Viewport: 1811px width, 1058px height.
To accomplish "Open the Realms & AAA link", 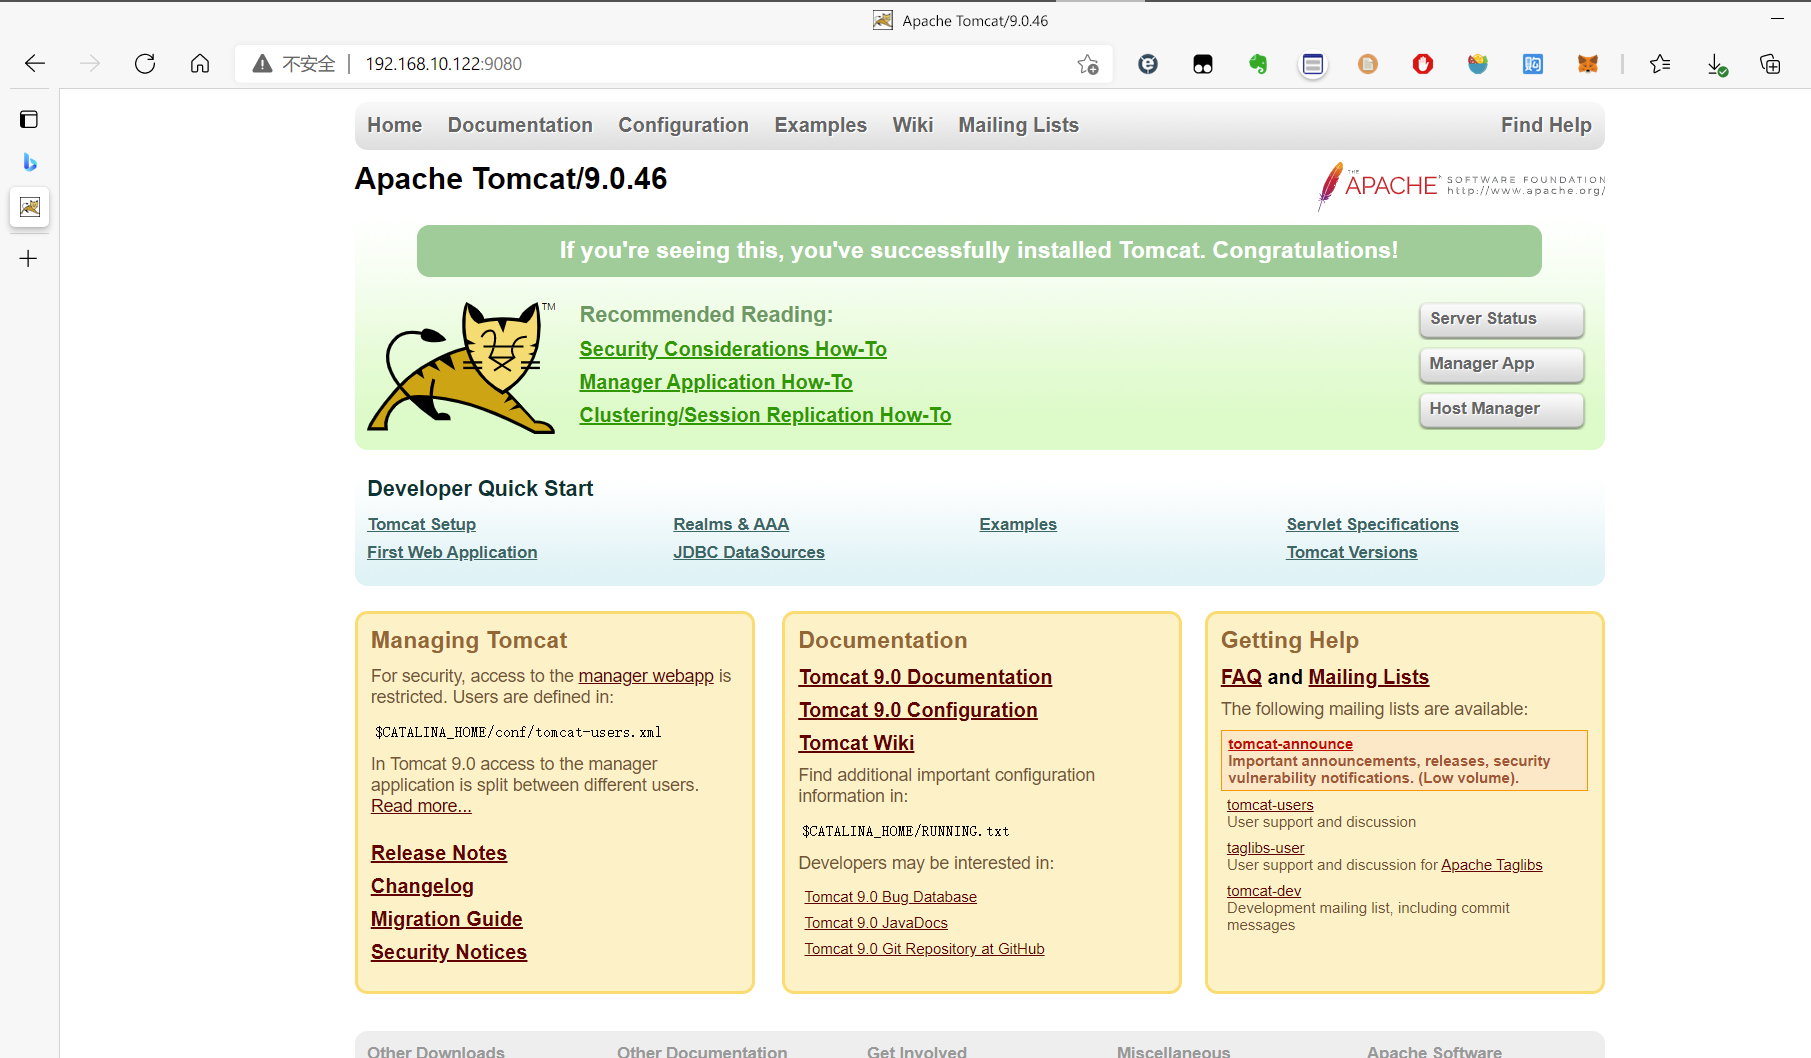I will pyautogui.click(x=731, y=524).
